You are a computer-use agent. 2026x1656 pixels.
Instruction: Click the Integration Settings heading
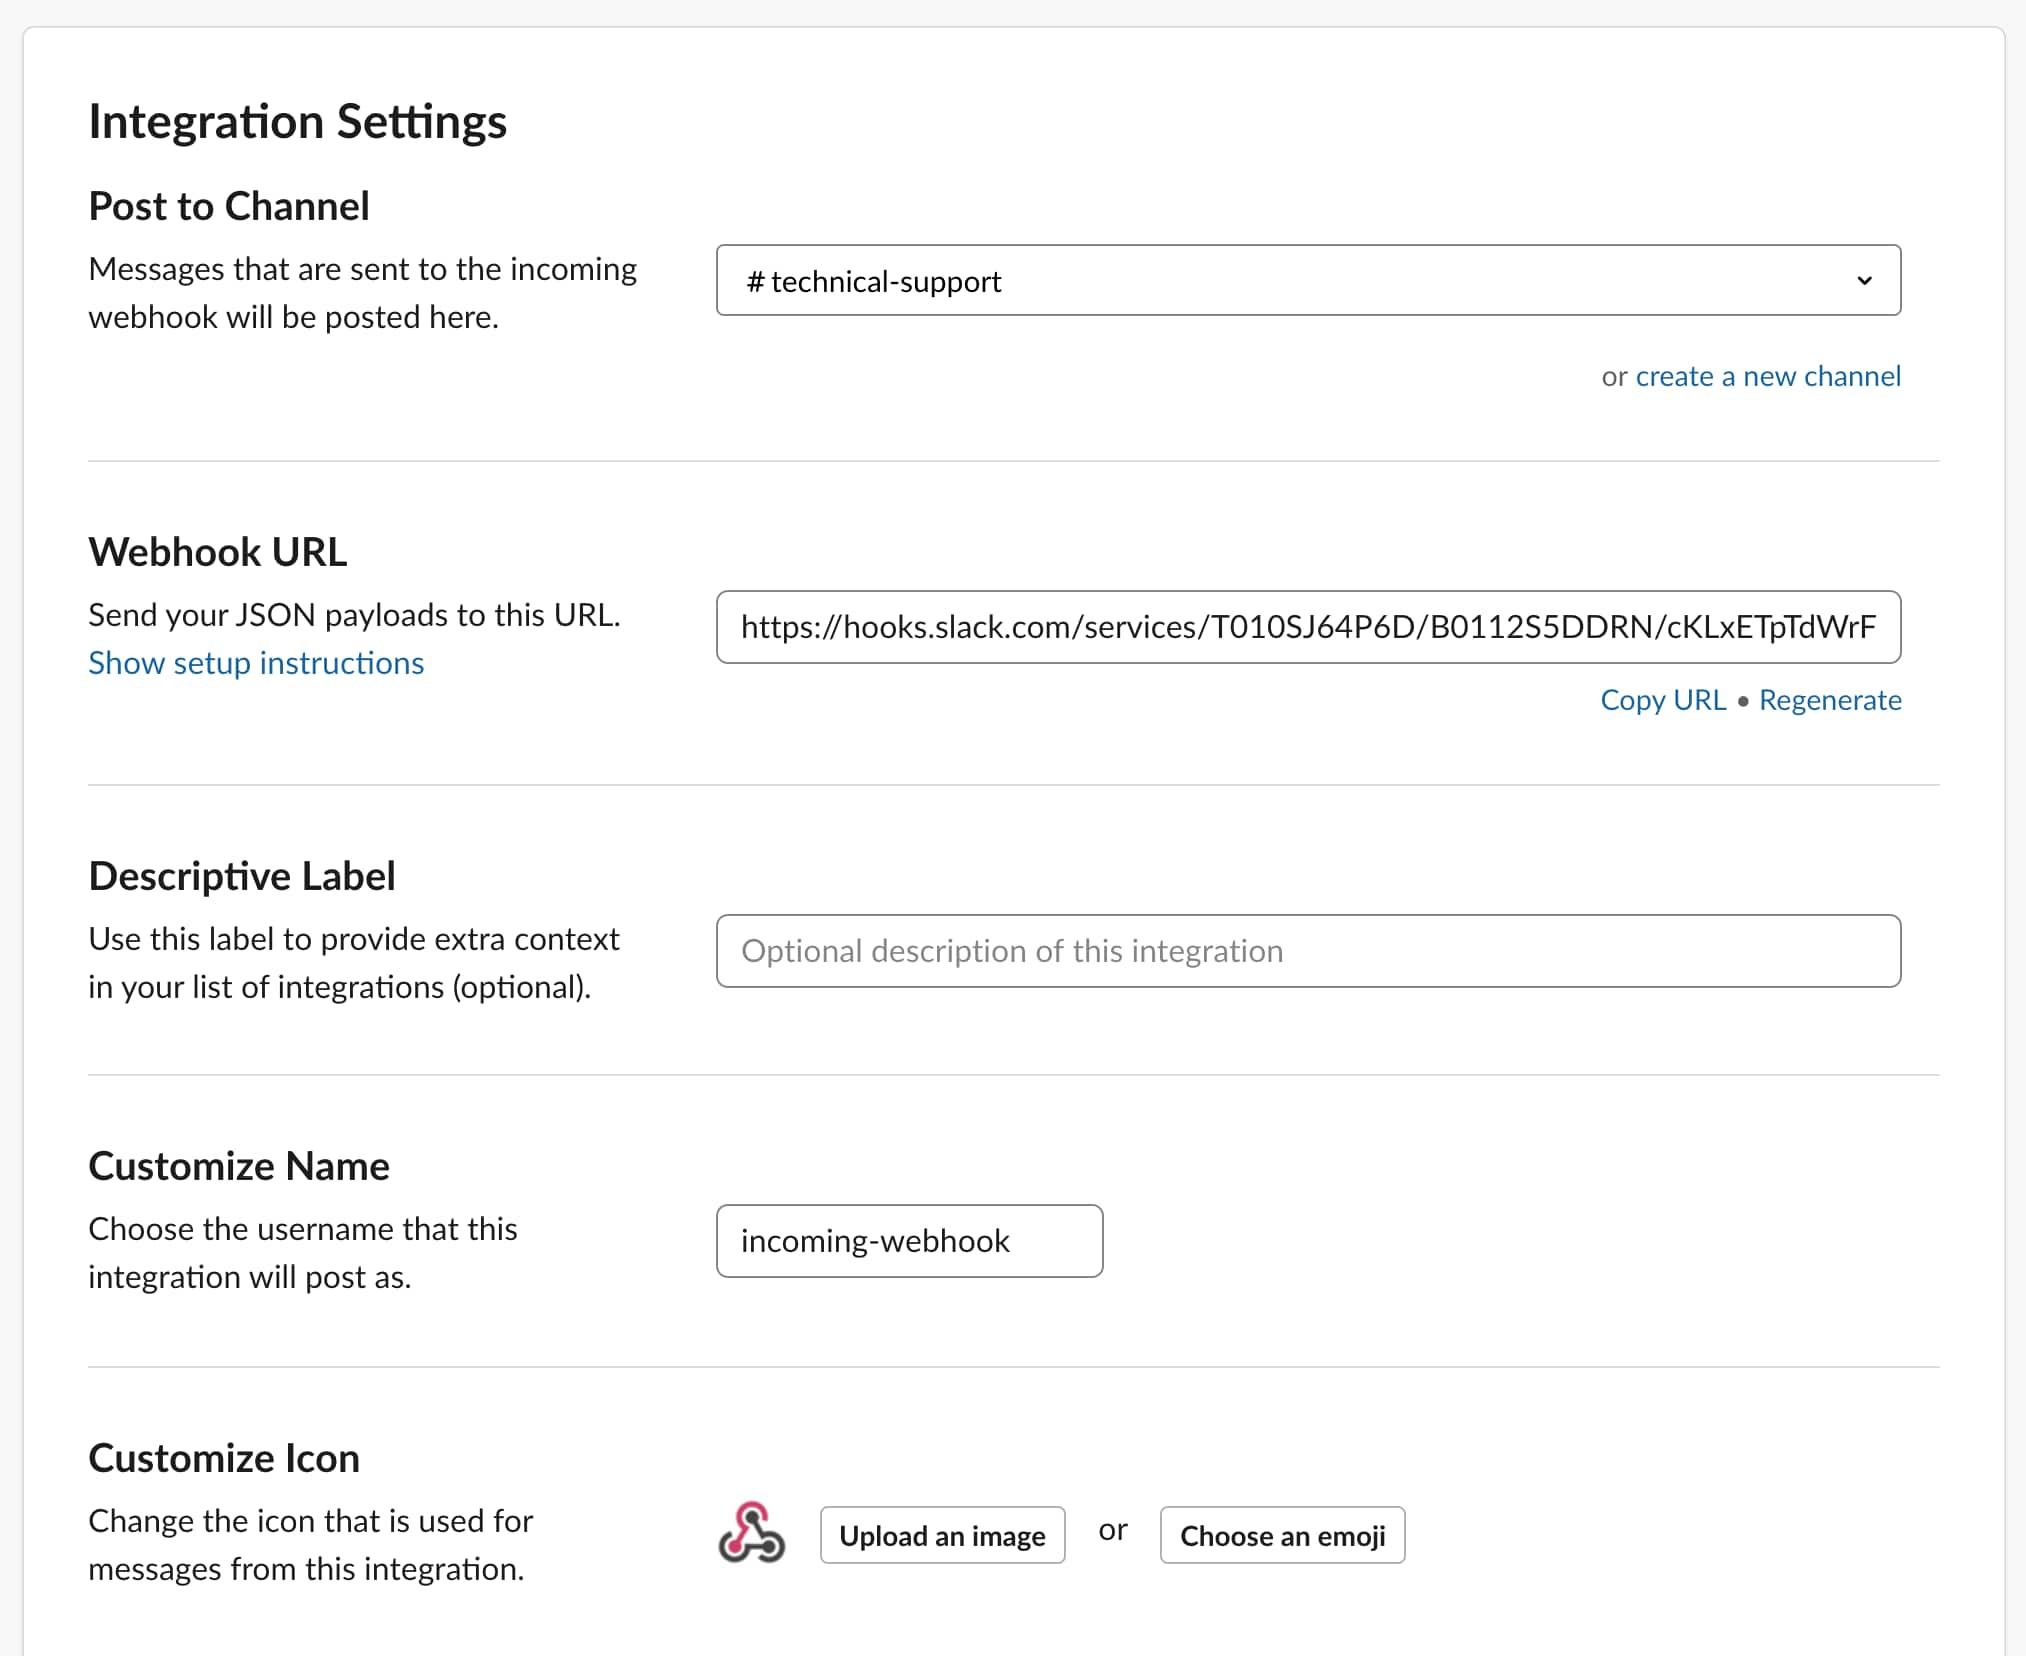pos(298,122)
